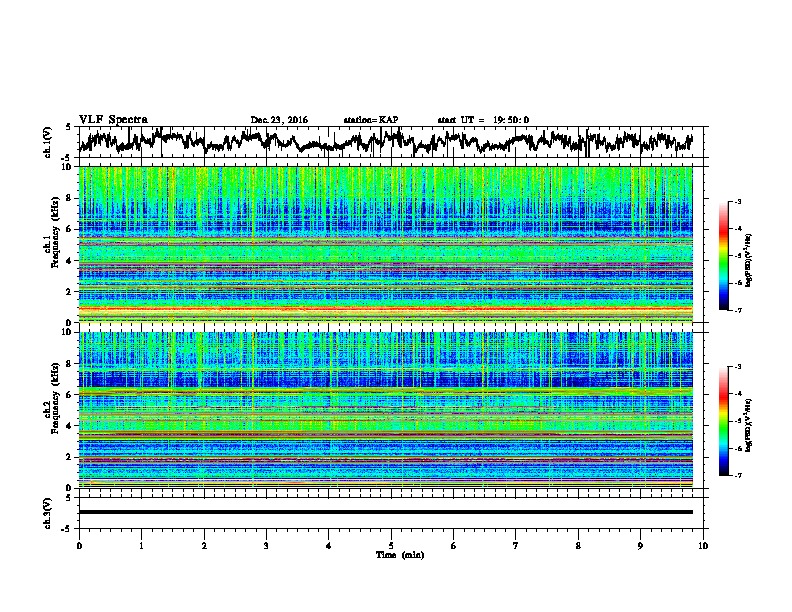The height and width of the screenshot is (612, 792).
Task: Click time axis tick label "1"
Action: click(x=141, y=546)
